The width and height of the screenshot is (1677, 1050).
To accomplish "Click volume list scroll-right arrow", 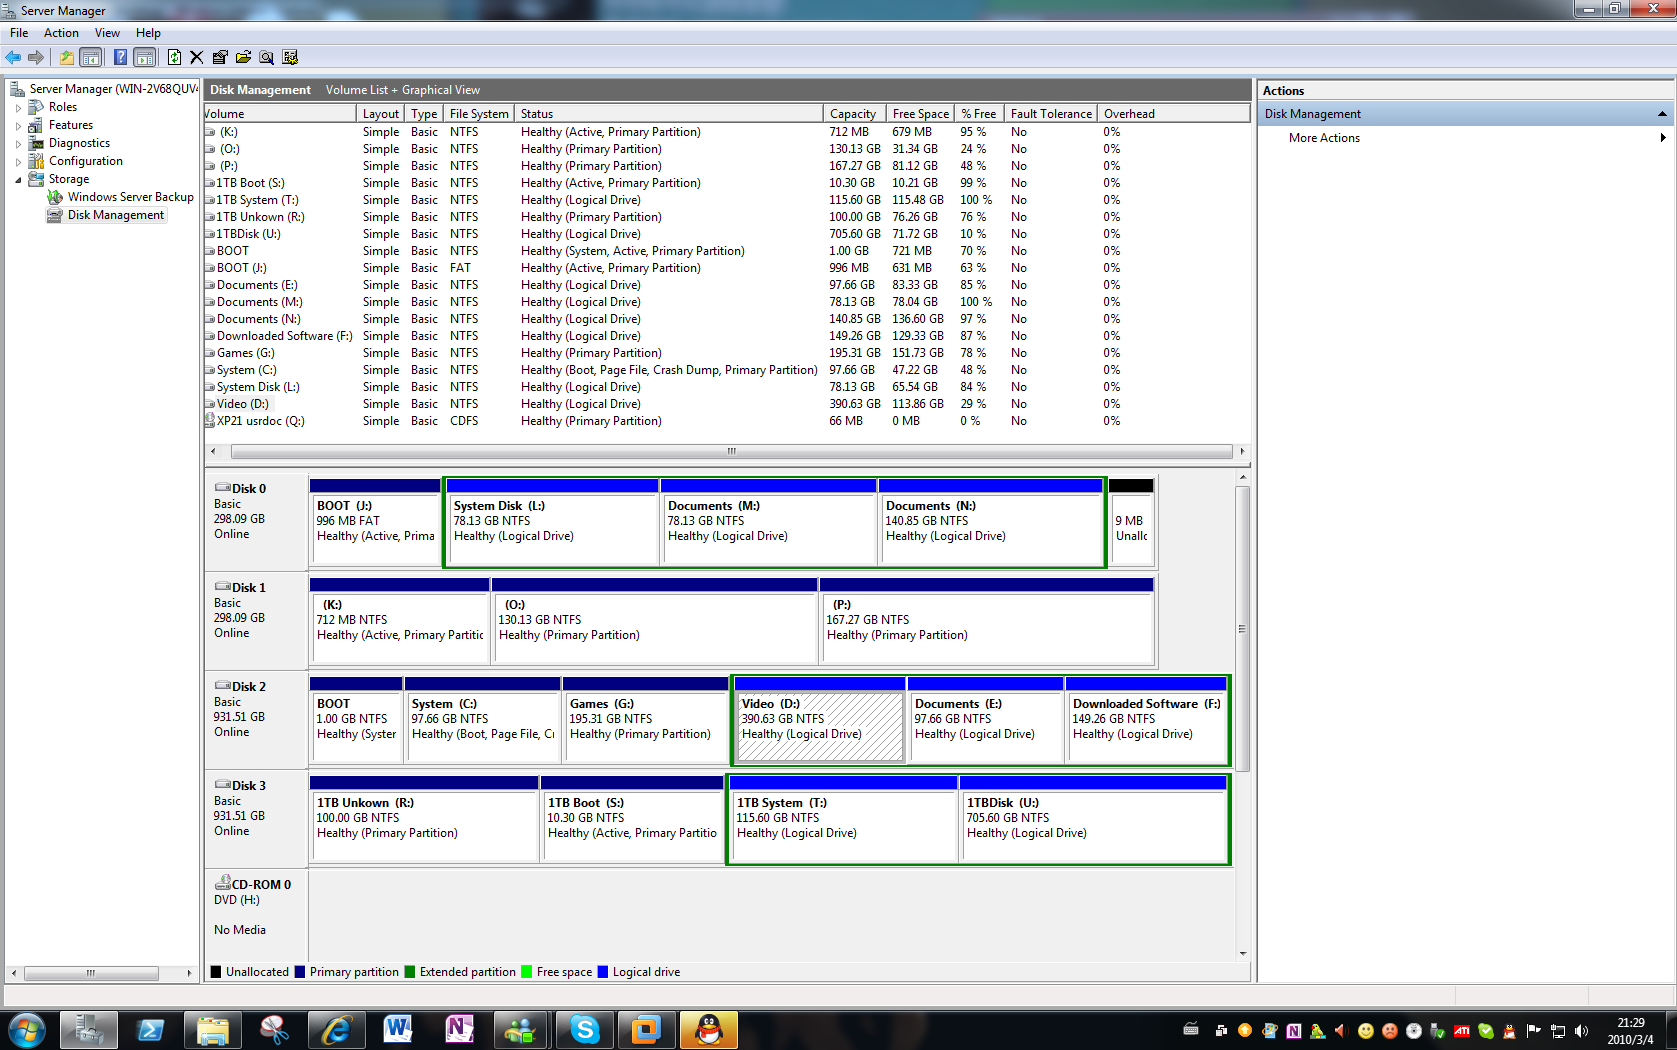I will coord(1242,451).
